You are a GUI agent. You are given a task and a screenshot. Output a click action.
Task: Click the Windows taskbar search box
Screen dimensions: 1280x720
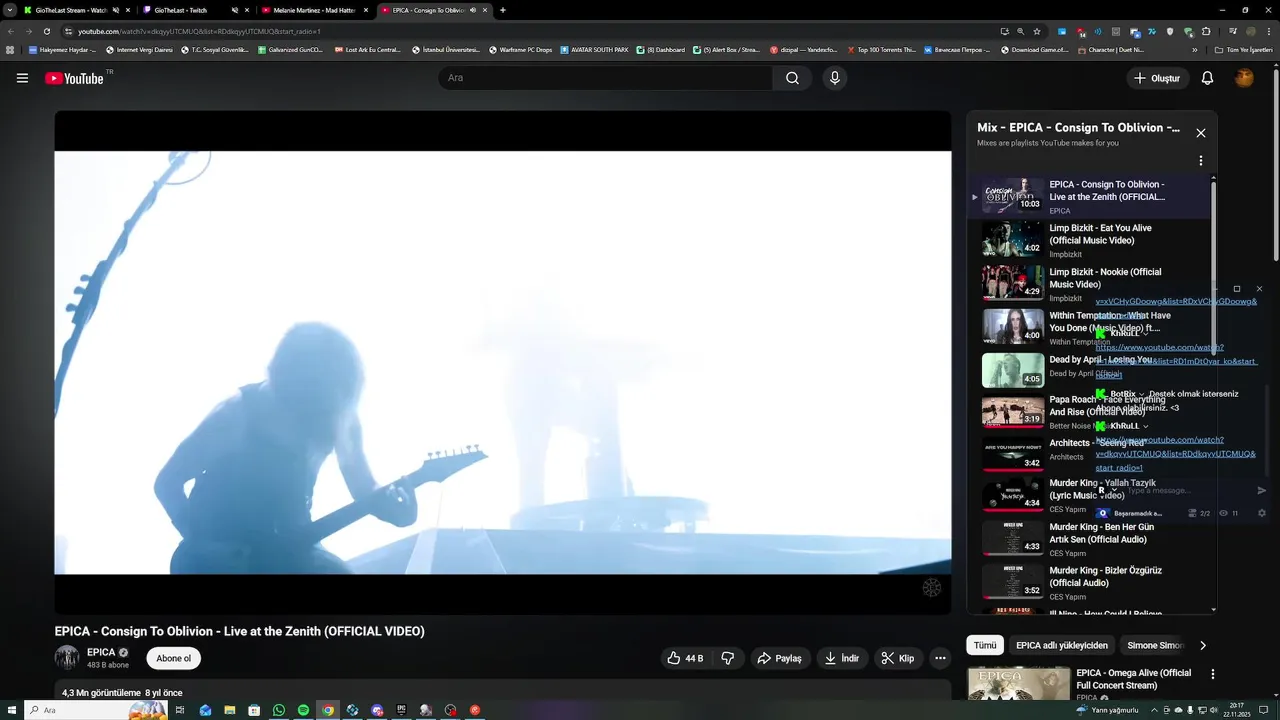pyautogui.click(x=95, y=710)
